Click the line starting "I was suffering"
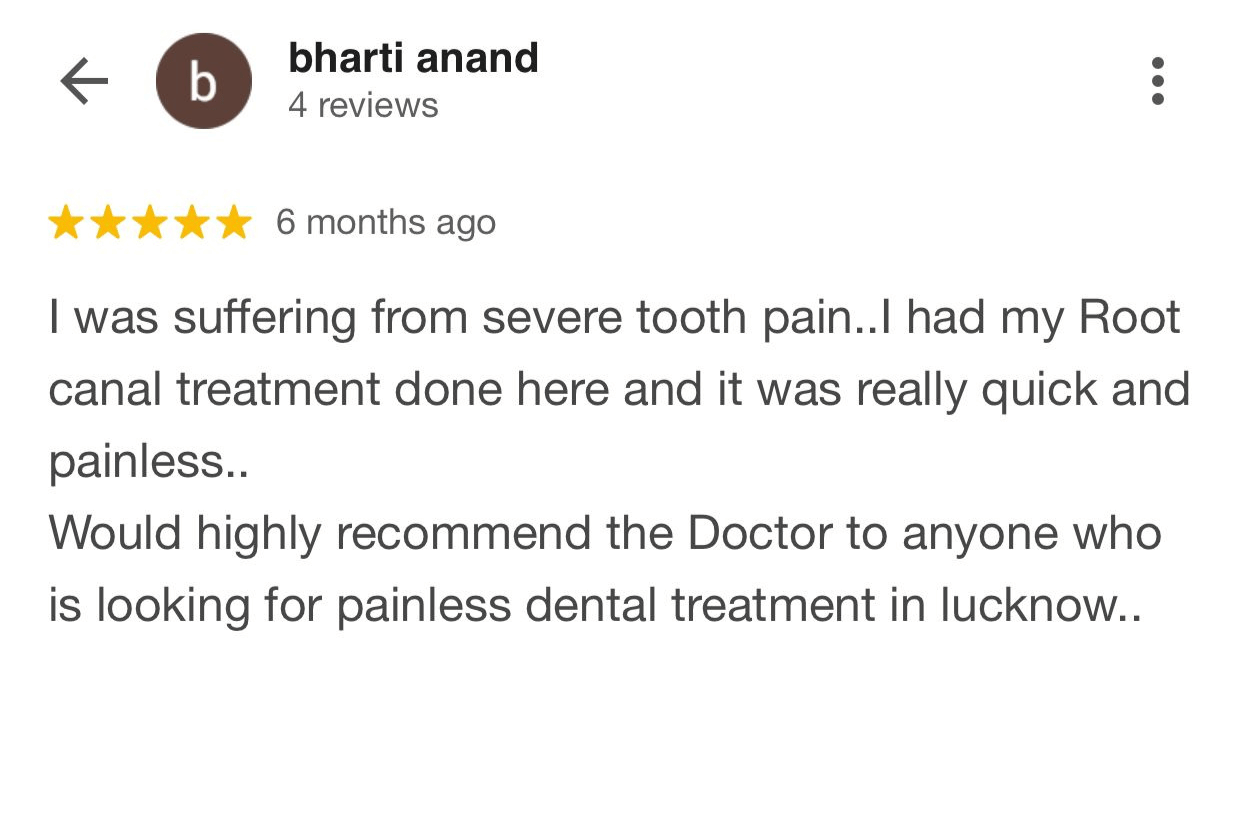 (614, 319)
